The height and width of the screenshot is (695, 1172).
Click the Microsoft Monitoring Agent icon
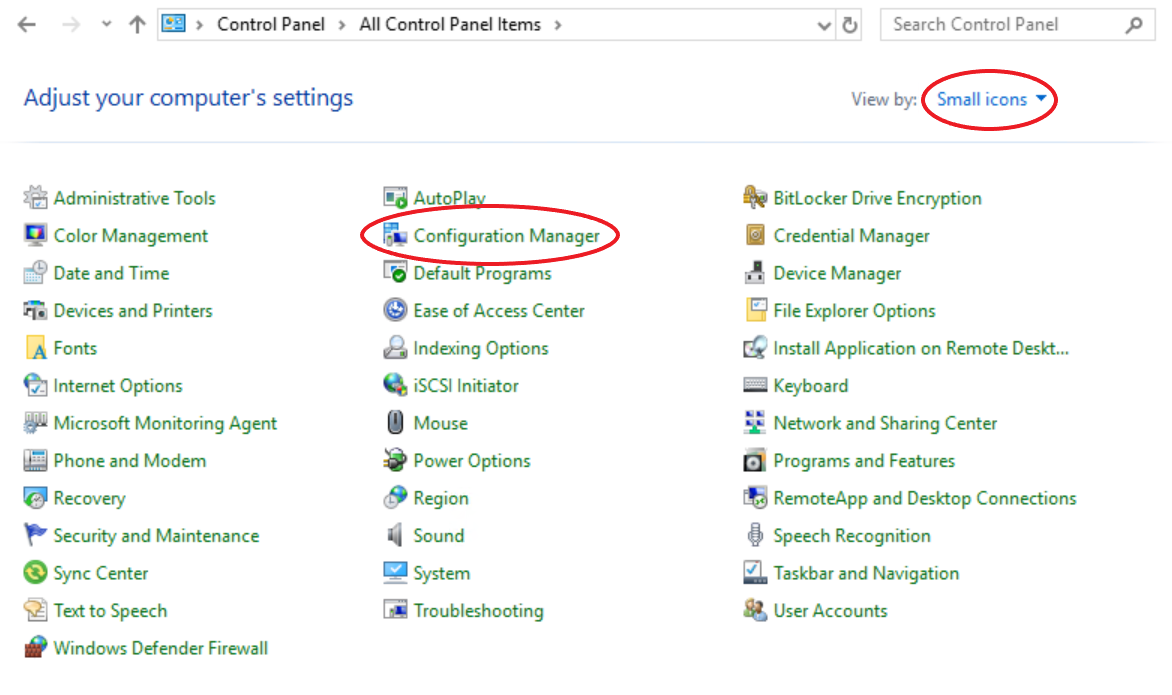tap(35, 423)
